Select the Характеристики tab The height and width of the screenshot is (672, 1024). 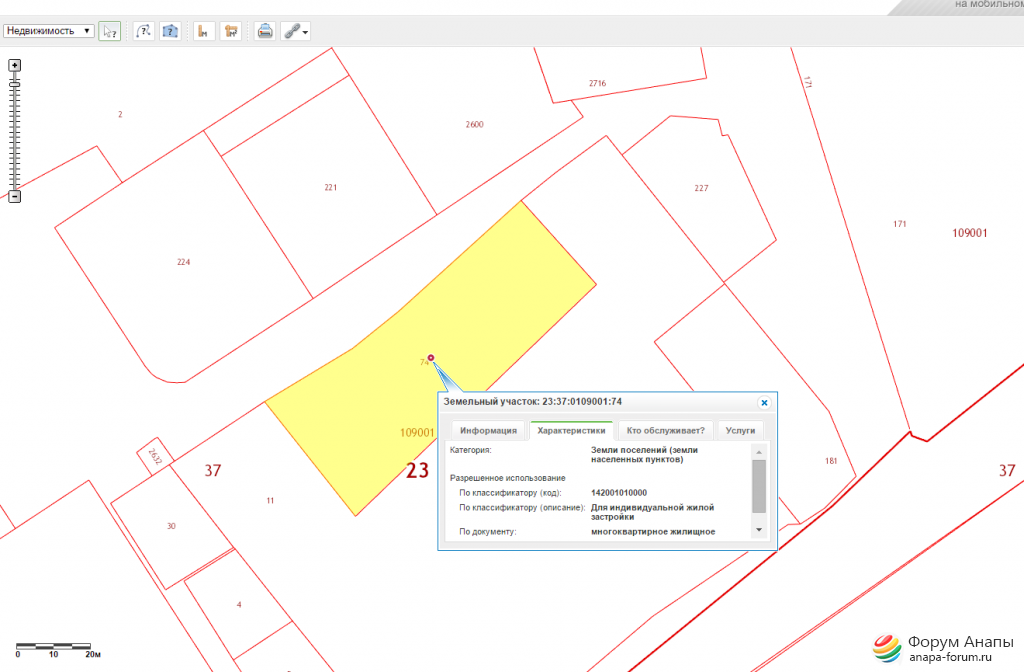[x=571, y=431]
